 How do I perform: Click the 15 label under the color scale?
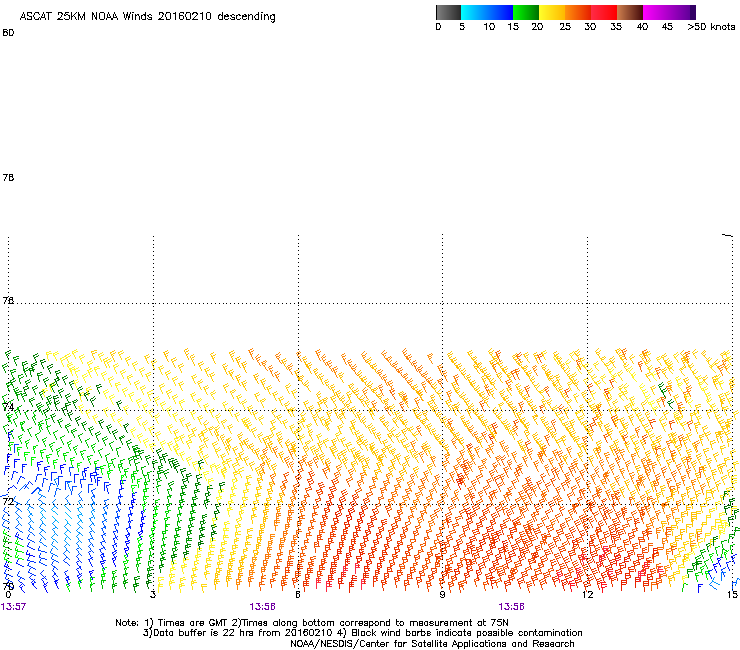point(513,27)
